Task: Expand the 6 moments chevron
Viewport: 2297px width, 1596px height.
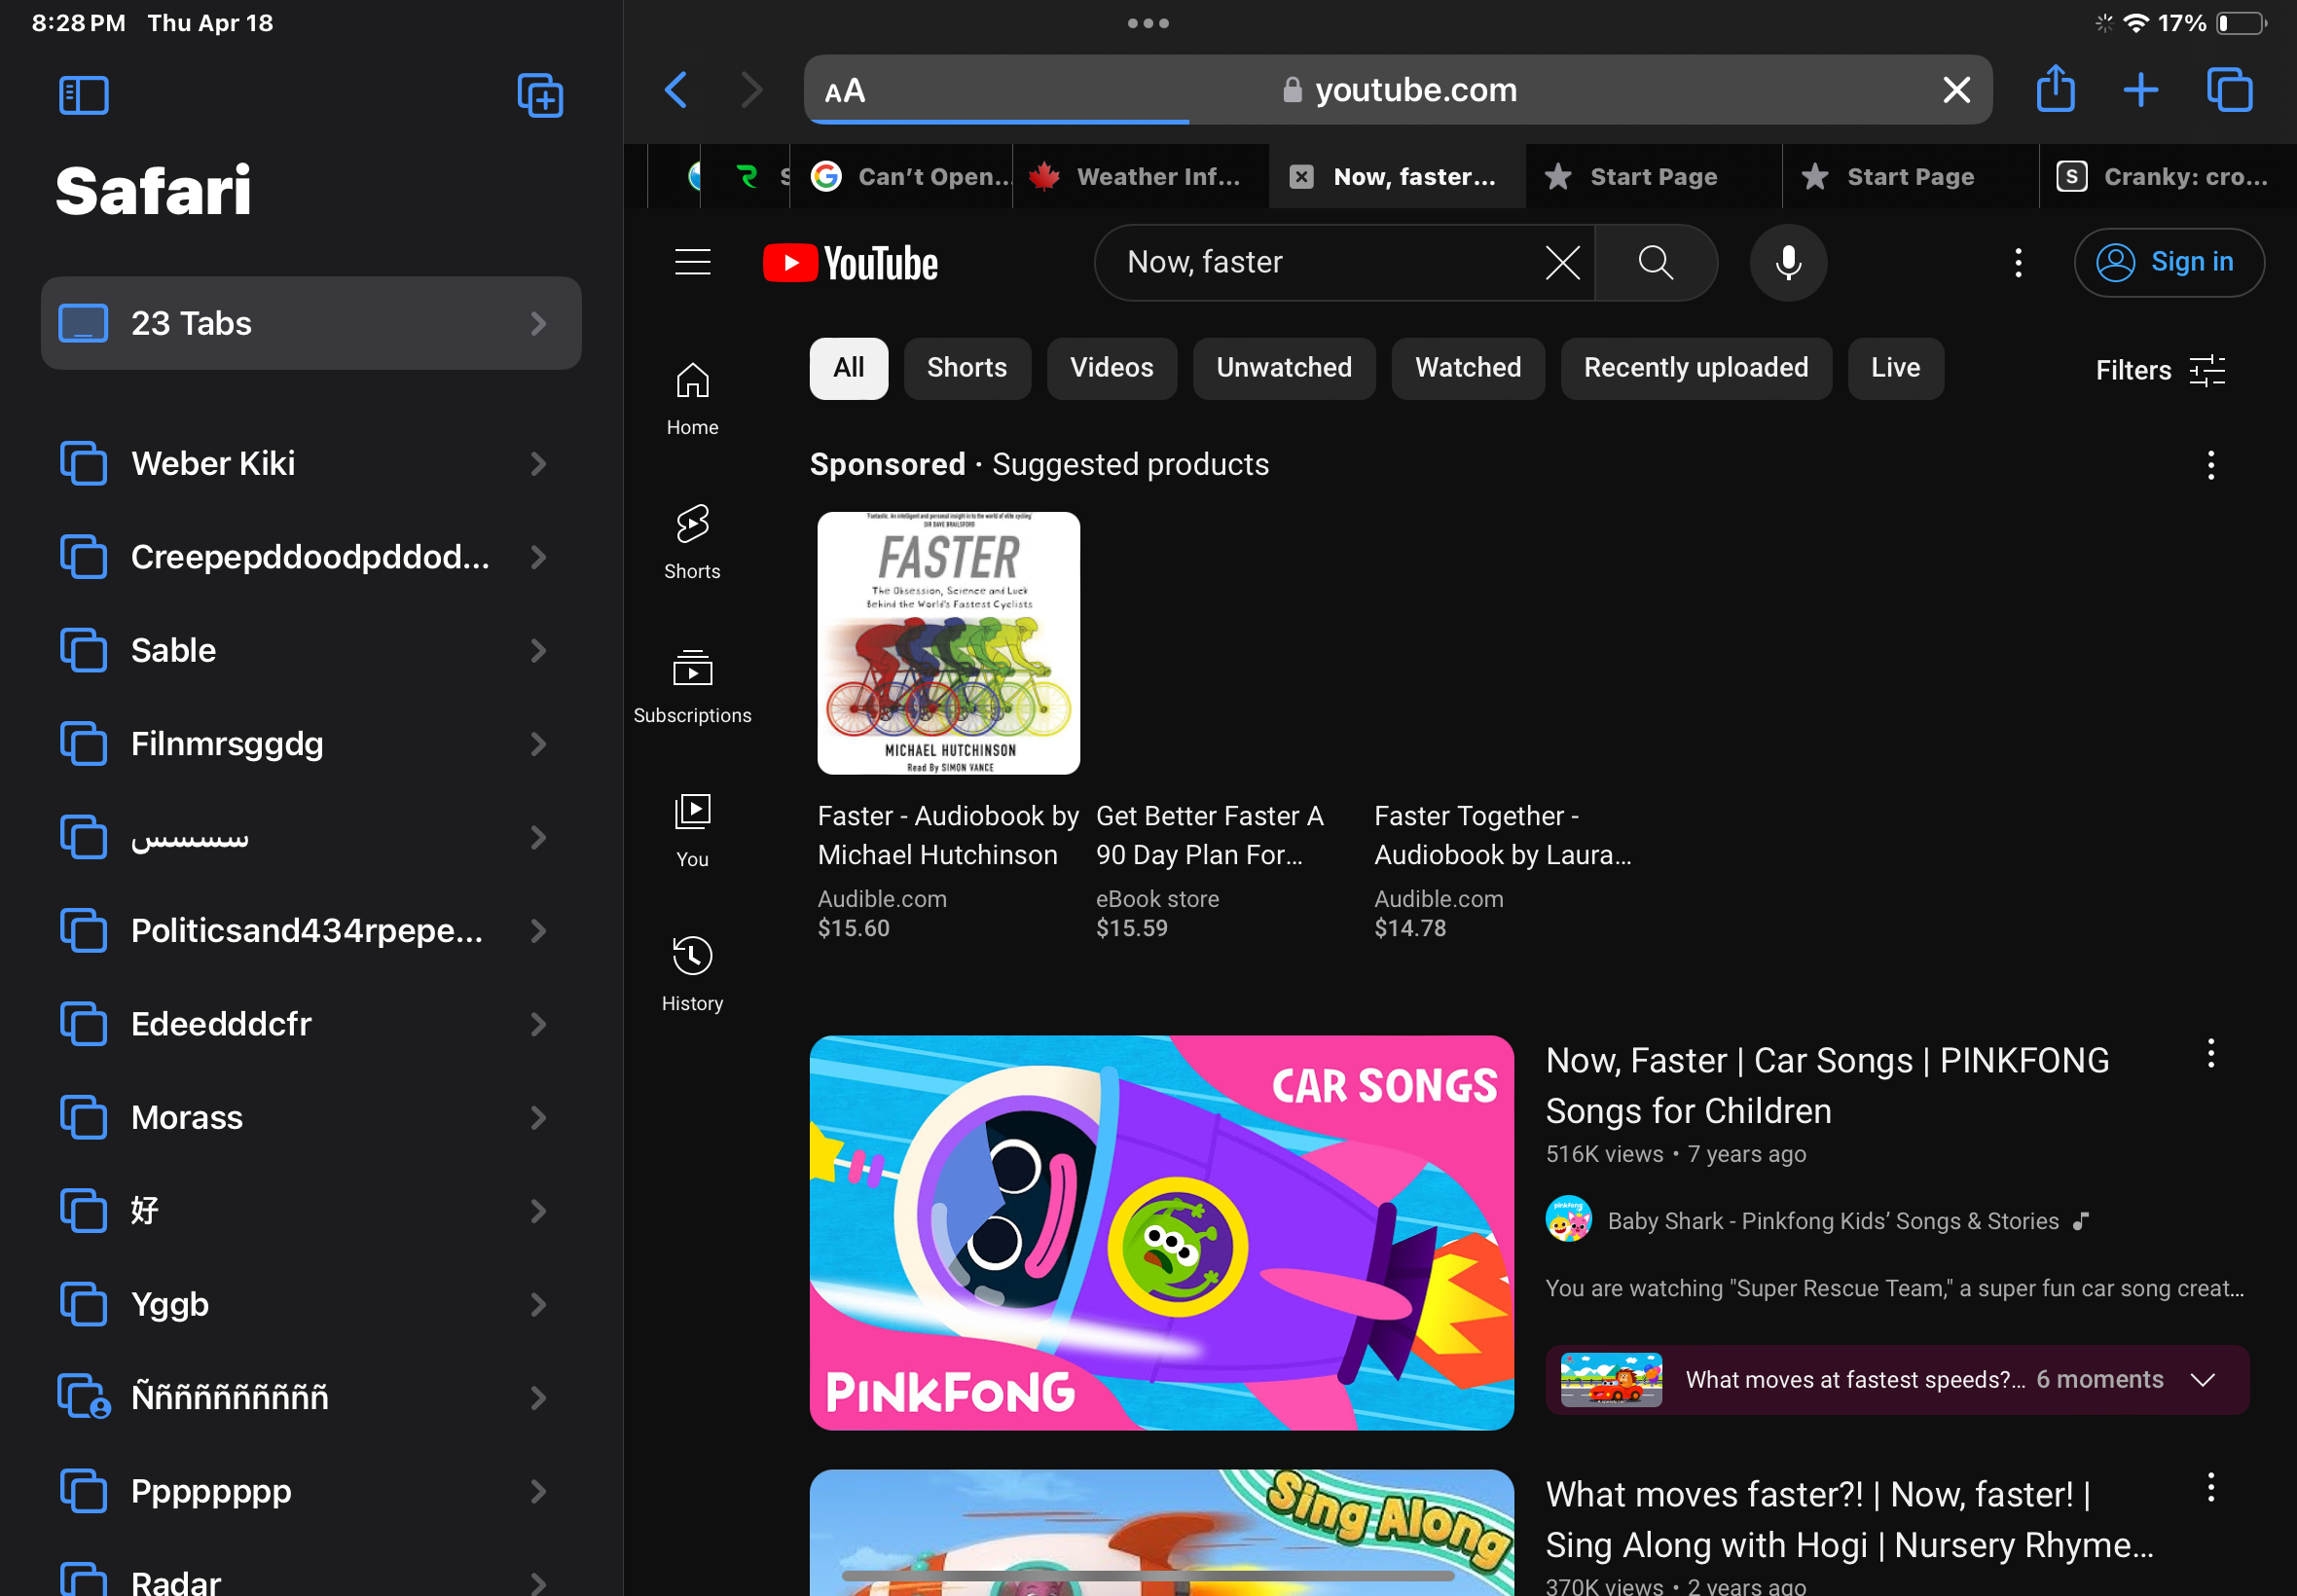Action: 2202,1380
